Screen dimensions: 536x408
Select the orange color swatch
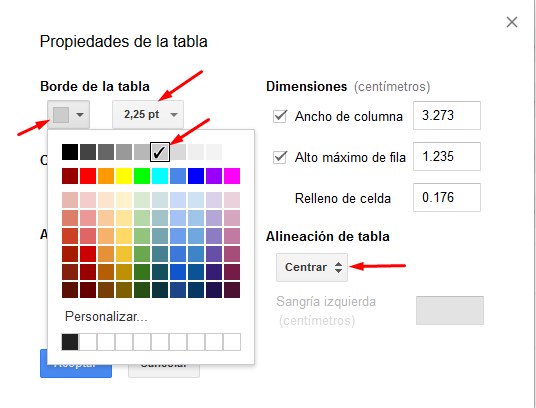point(106,176)
